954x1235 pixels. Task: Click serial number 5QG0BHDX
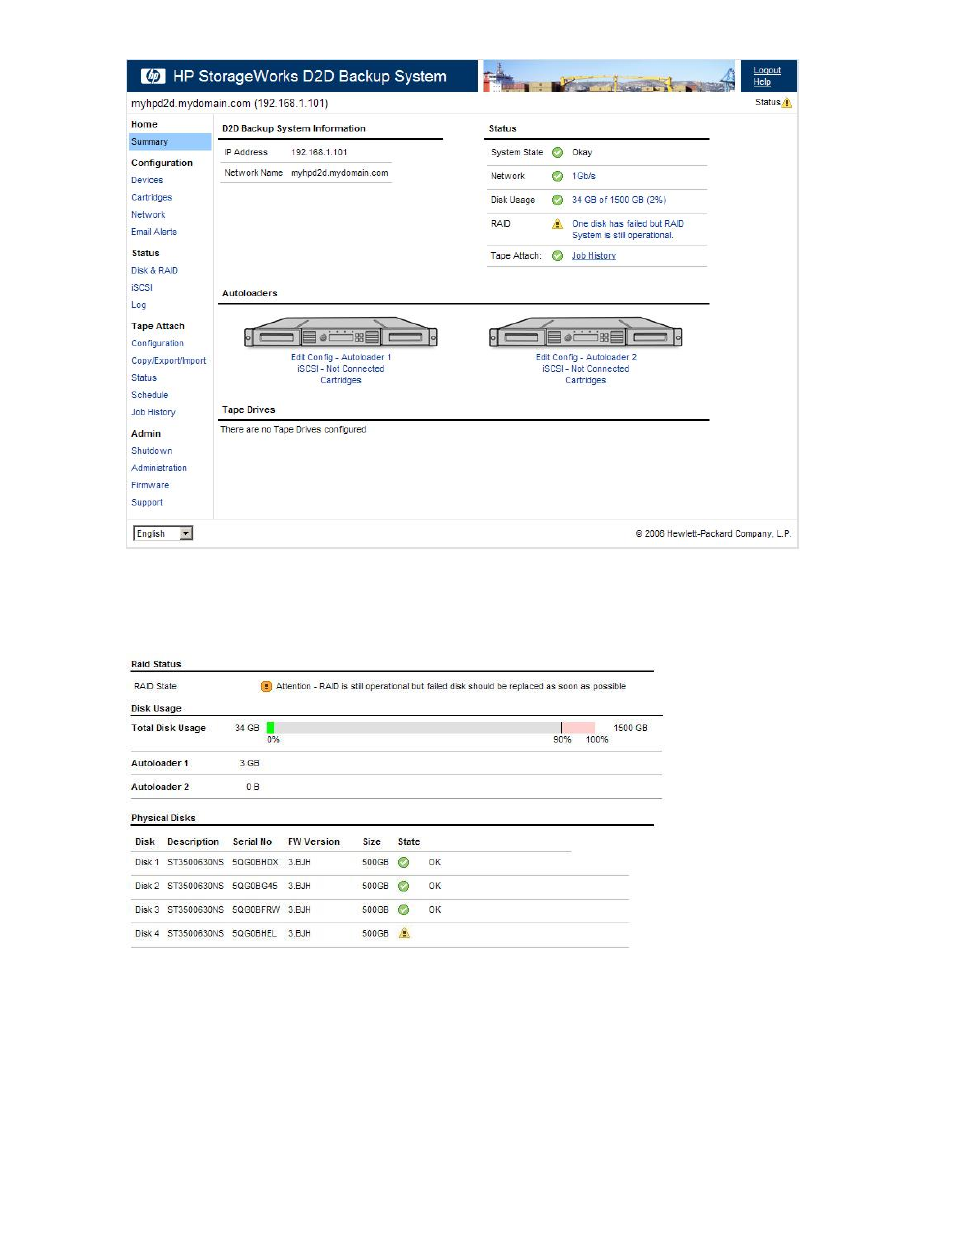click(x=255, y=862)
